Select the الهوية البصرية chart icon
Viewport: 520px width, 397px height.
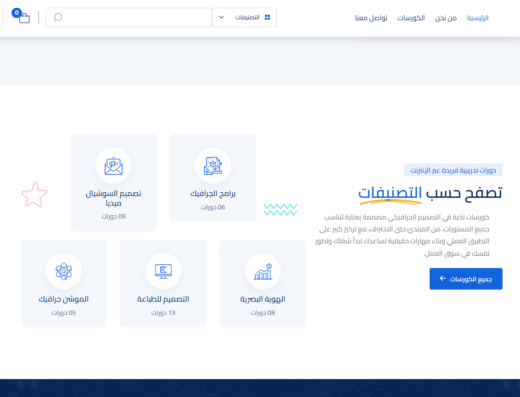pyautogui.click(x=263, y=271)
